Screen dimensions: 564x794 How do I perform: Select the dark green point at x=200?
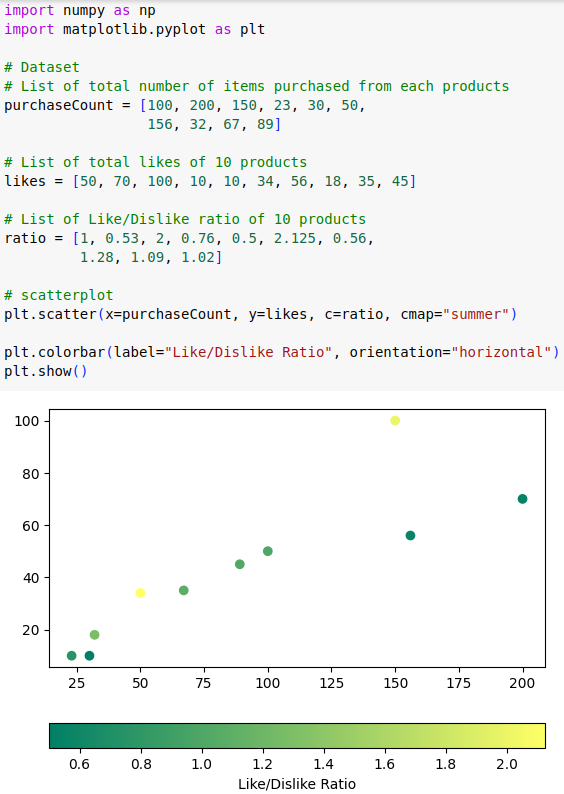[x=522, y=499]
